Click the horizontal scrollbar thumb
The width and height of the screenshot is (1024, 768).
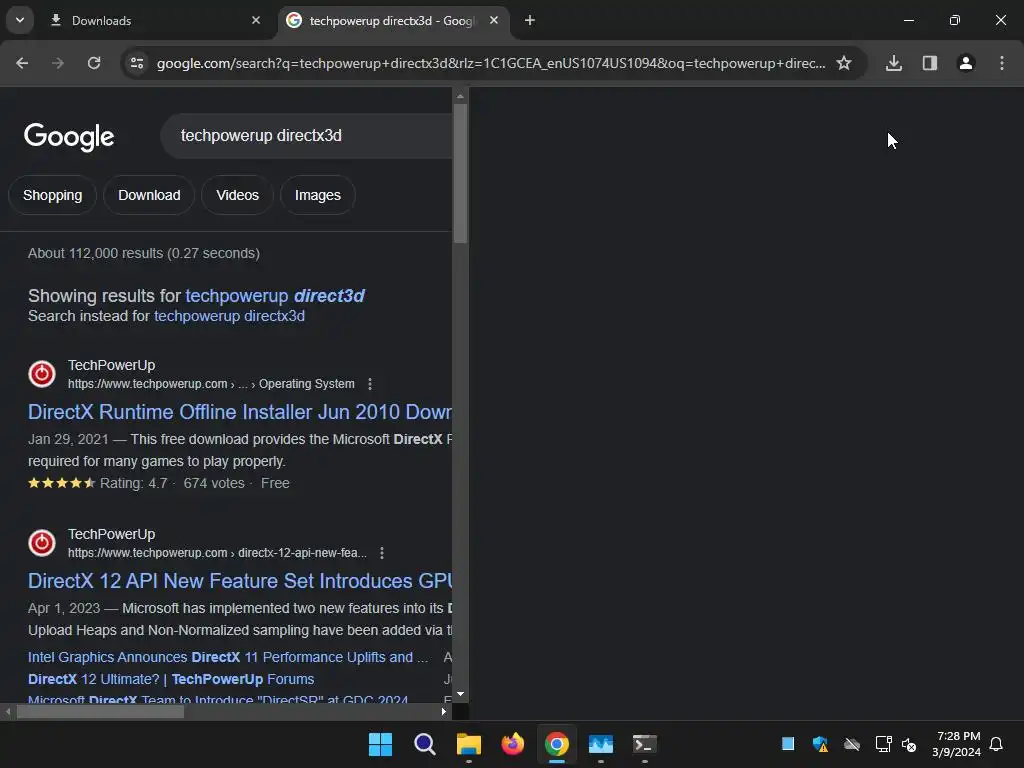point(100,712)
